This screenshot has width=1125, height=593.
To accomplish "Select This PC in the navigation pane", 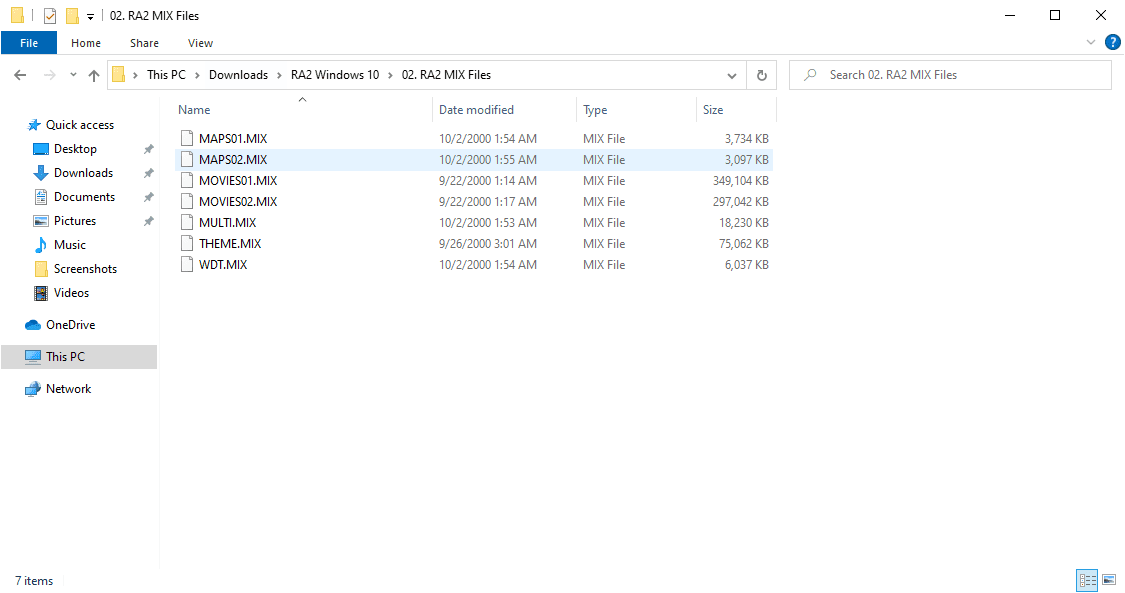I will (79, 357).
